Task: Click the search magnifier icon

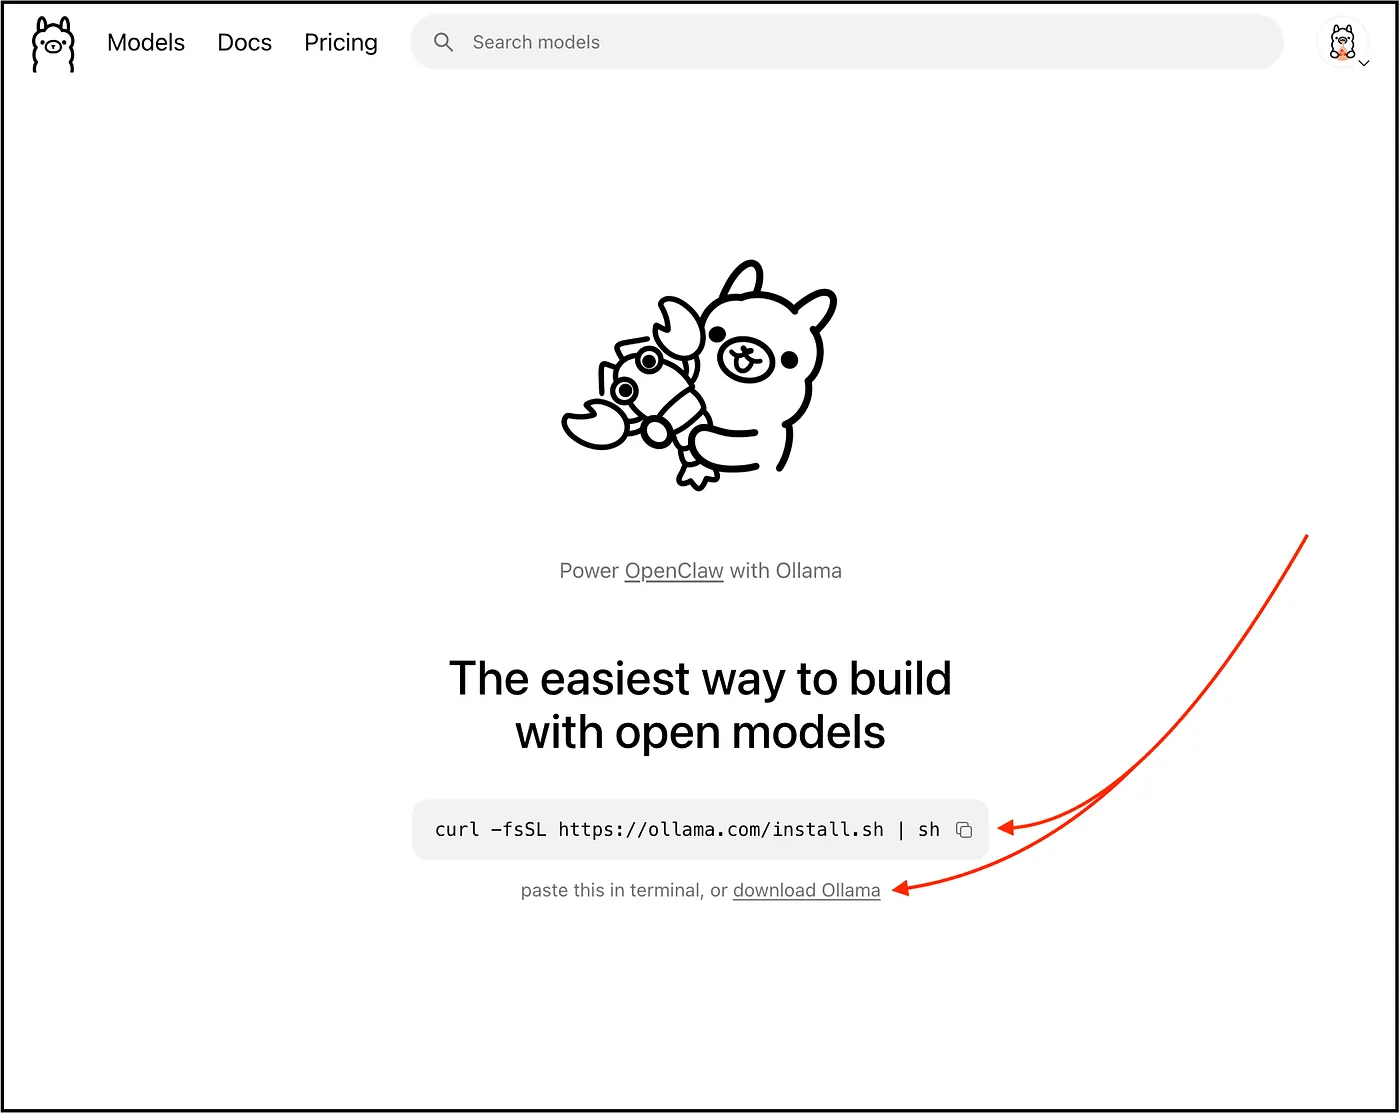Action: pos(443,42)
